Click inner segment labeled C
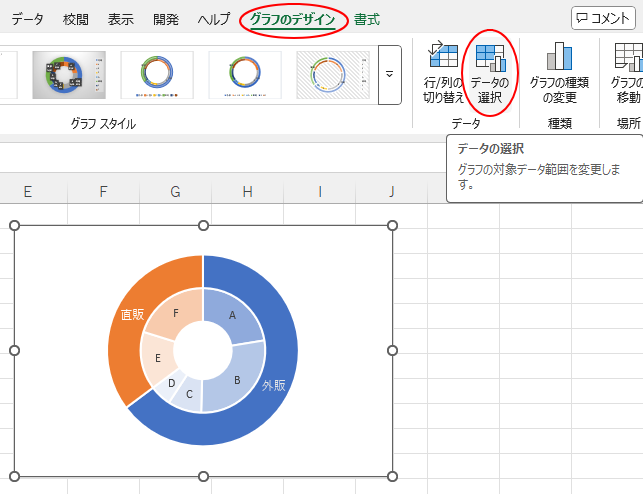This screenshot has height=494, width=643. pyautogui.click(x=189, y=394)
